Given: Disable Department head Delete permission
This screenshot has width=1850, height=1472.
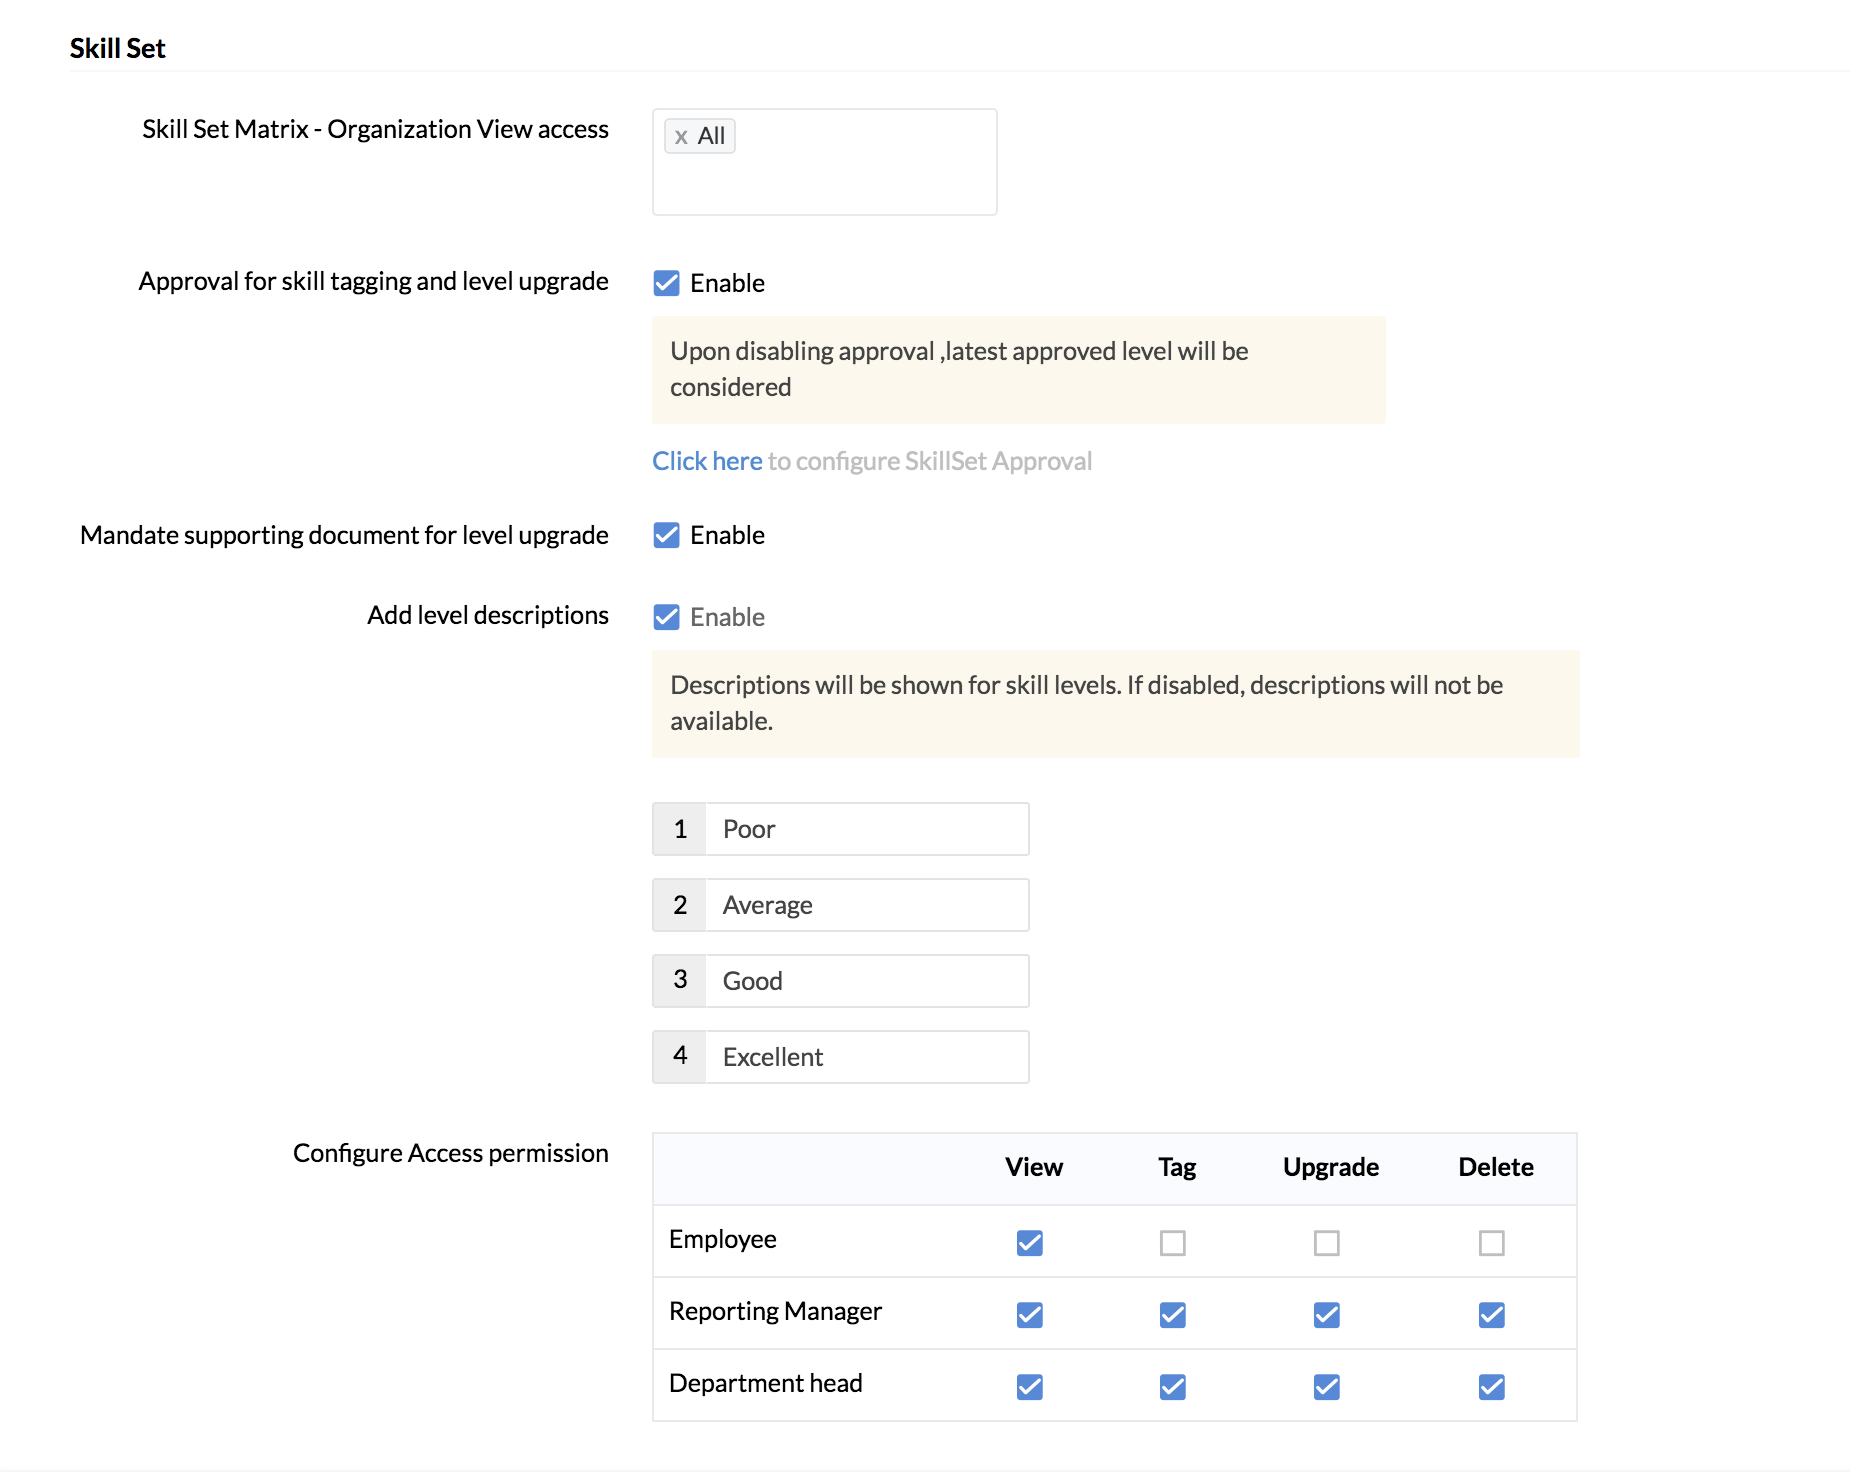Looking at the screenshot, I should (x=1491, y=1387).
